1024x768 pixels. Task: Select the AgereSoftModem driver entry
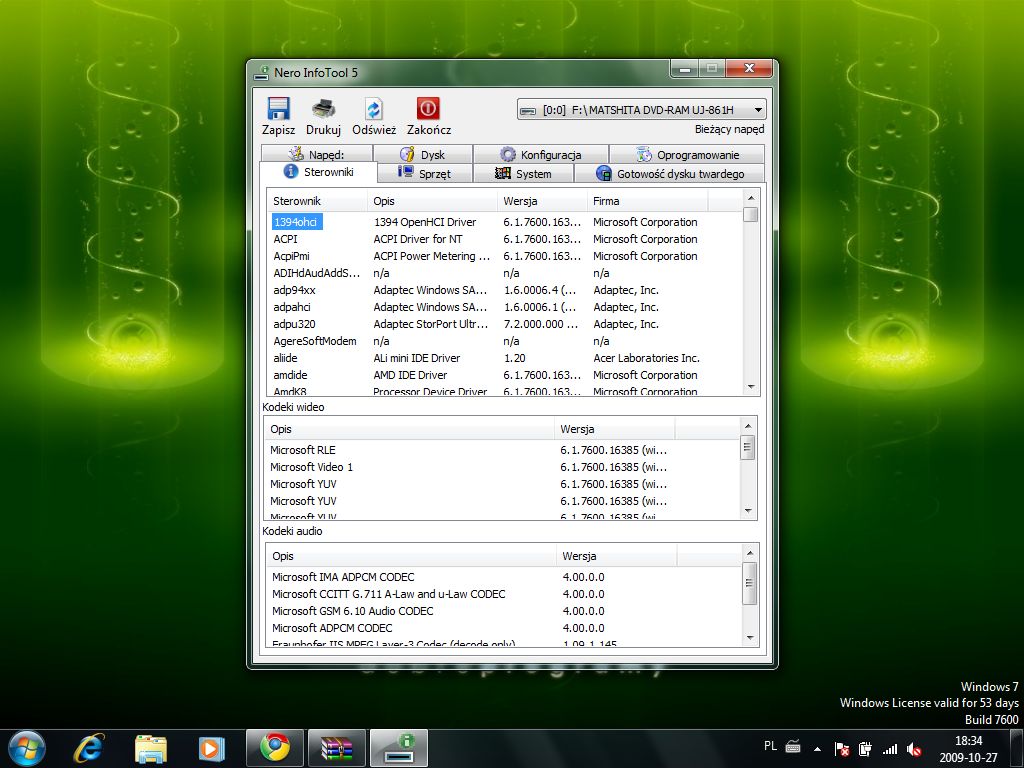504,341
